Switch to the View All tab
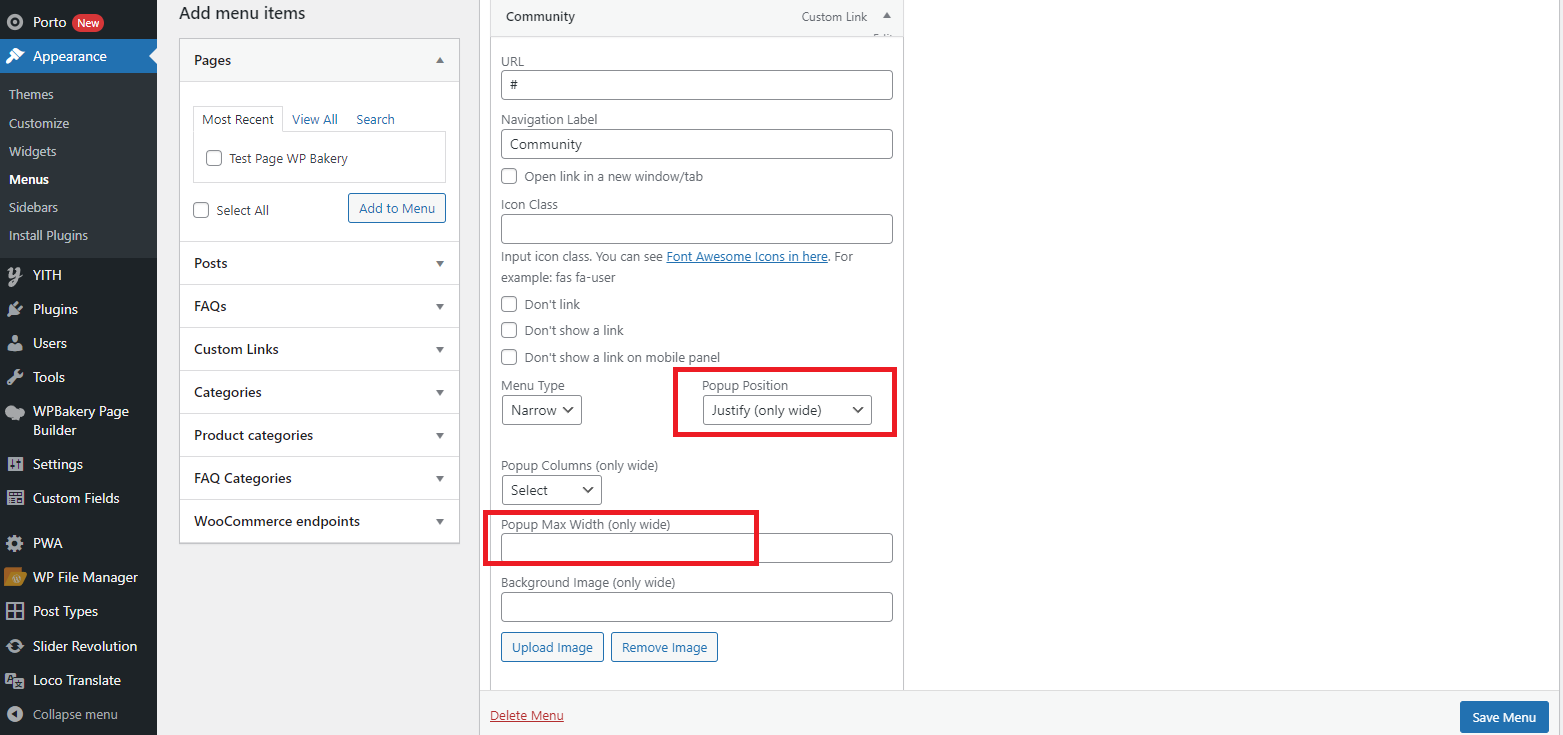 (x=315, y=119)
